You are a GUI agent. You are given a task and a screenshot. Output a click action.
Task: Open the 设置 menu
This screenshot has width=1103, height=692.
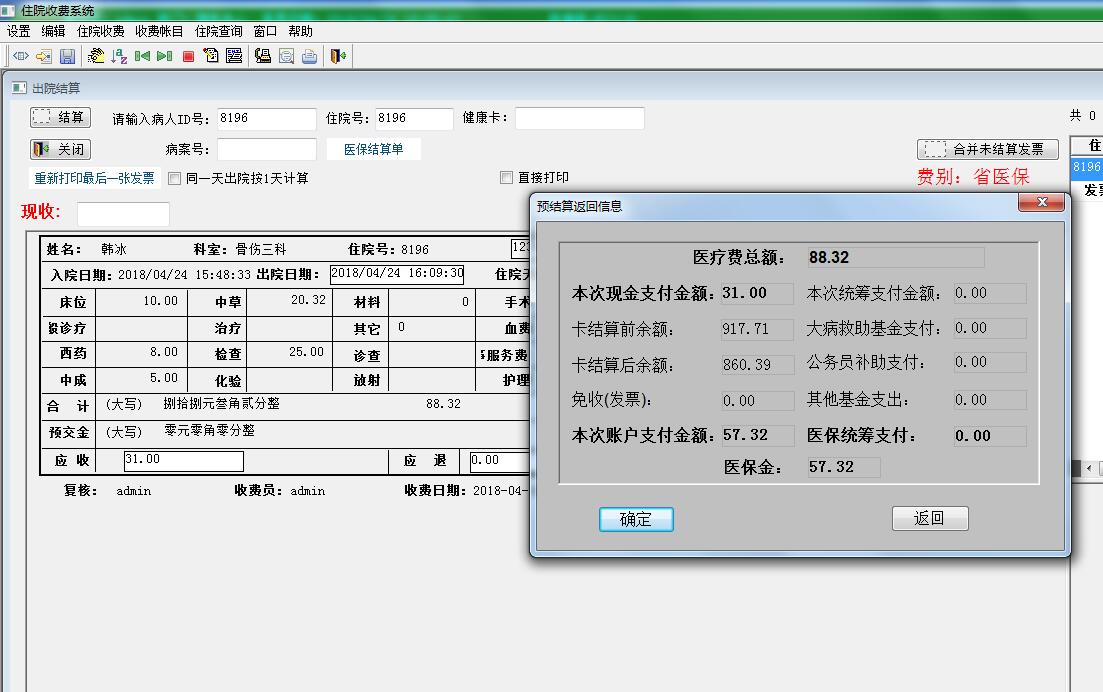[19, 31]
